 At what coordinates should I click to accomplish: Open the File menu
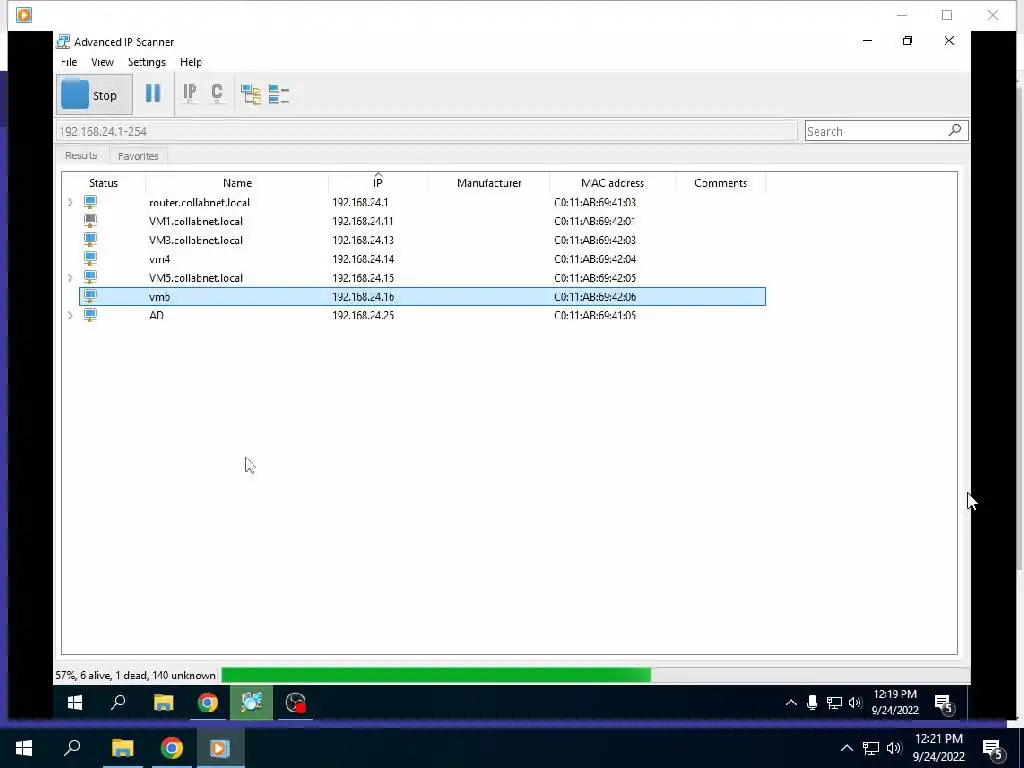coord(69,62)
